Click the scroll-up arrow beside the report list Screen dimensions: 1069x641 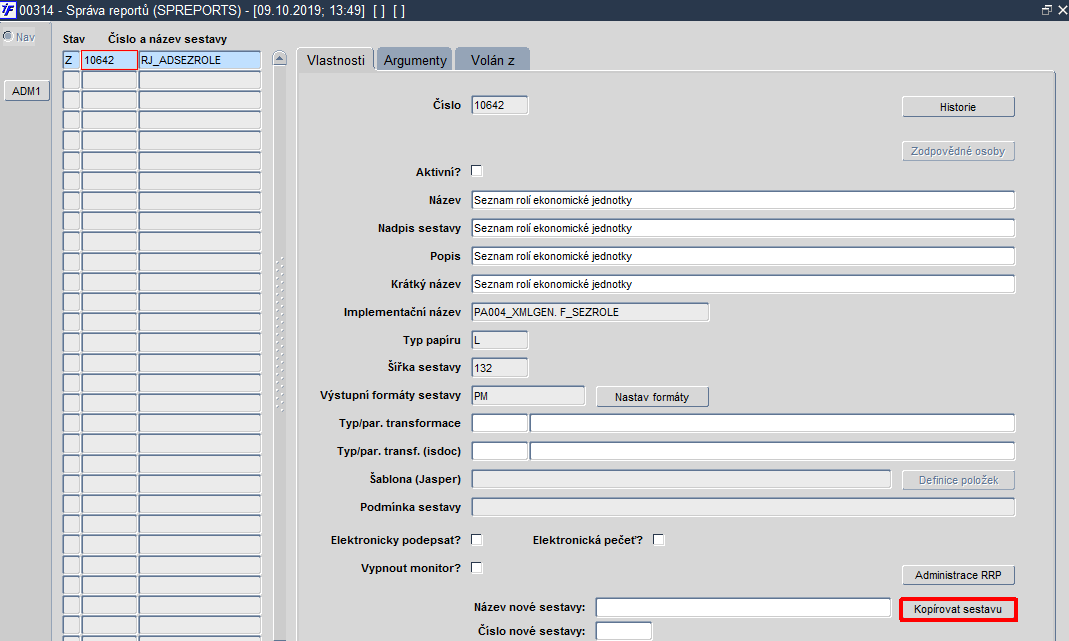(x=280, y=59)
